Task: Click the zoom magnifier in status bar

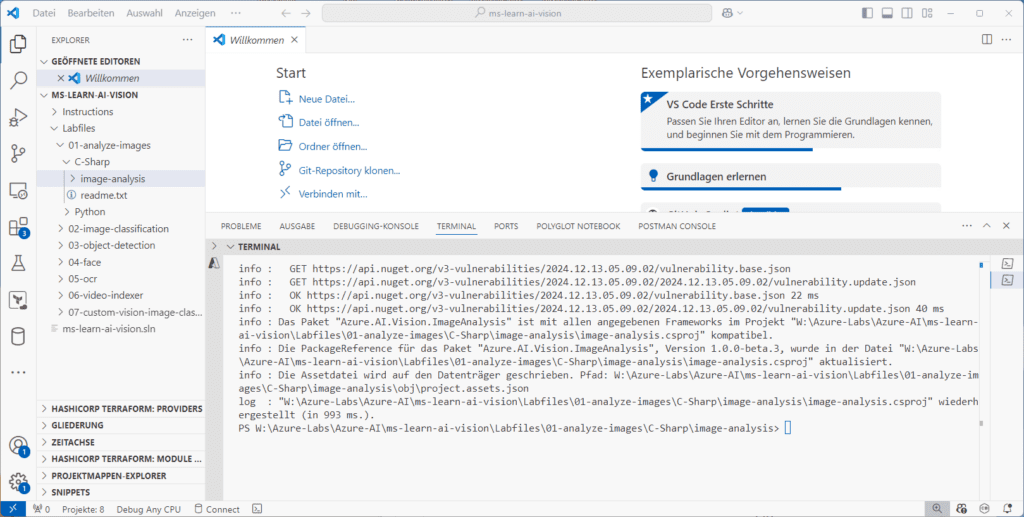Action: [937, 509]
